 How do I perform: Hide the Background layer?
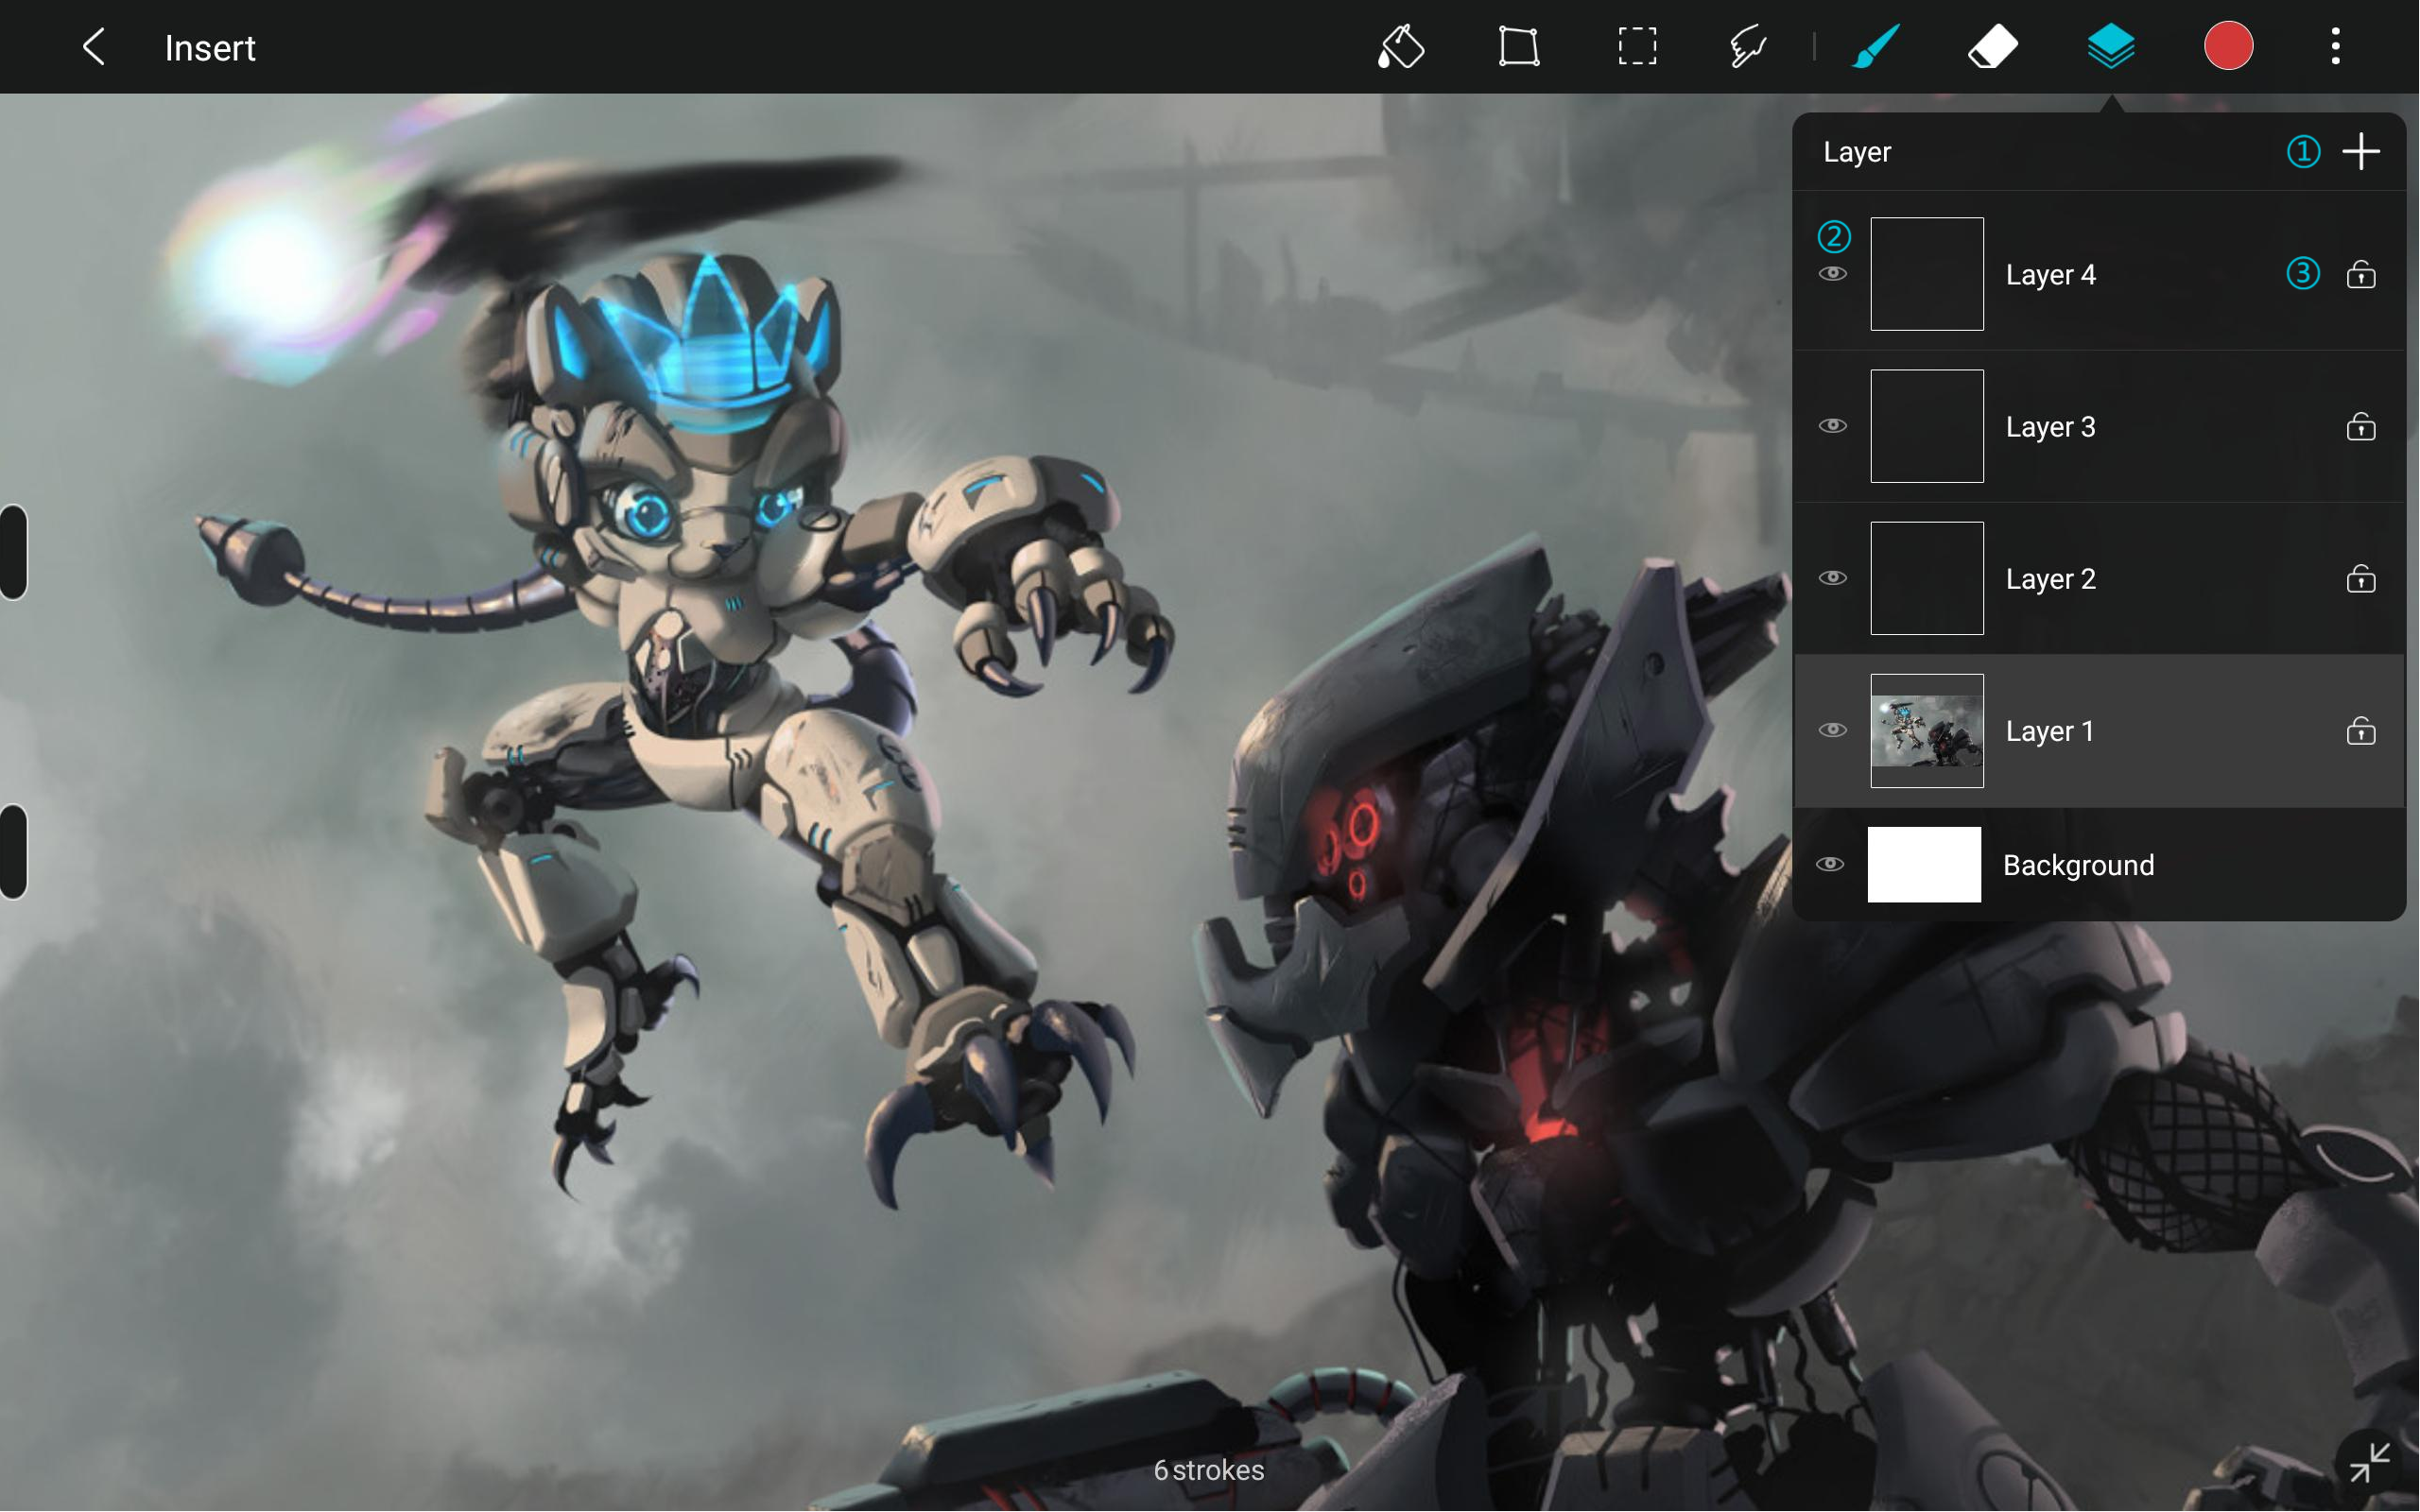coord(1830,864)
